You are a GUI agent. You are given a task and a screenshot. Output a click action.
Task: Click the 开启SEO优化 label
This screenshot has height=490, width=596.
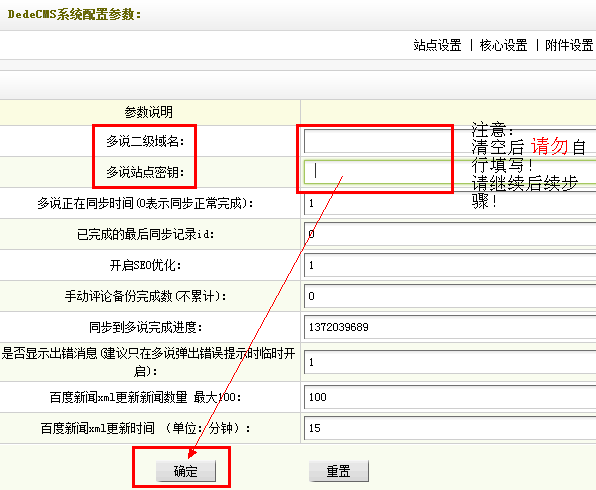point(146,265)
